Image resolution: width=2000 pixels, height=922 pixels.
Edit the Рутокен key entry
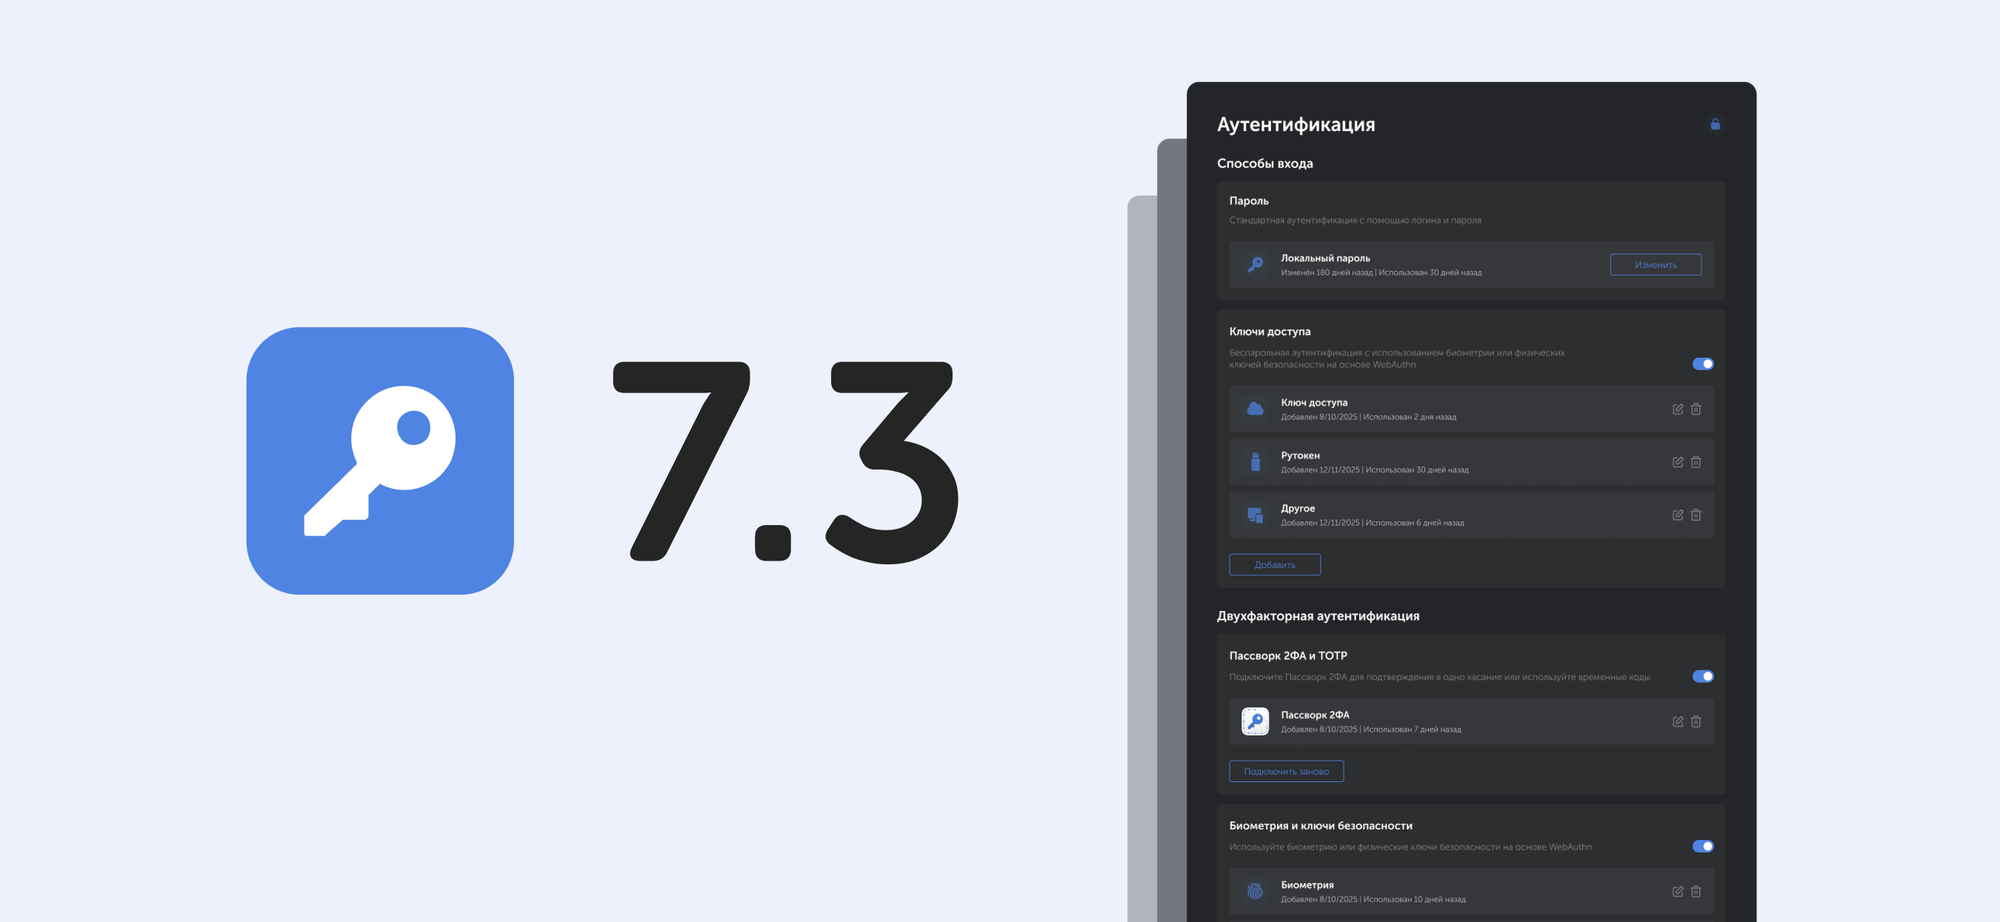tap(1678, 462)
